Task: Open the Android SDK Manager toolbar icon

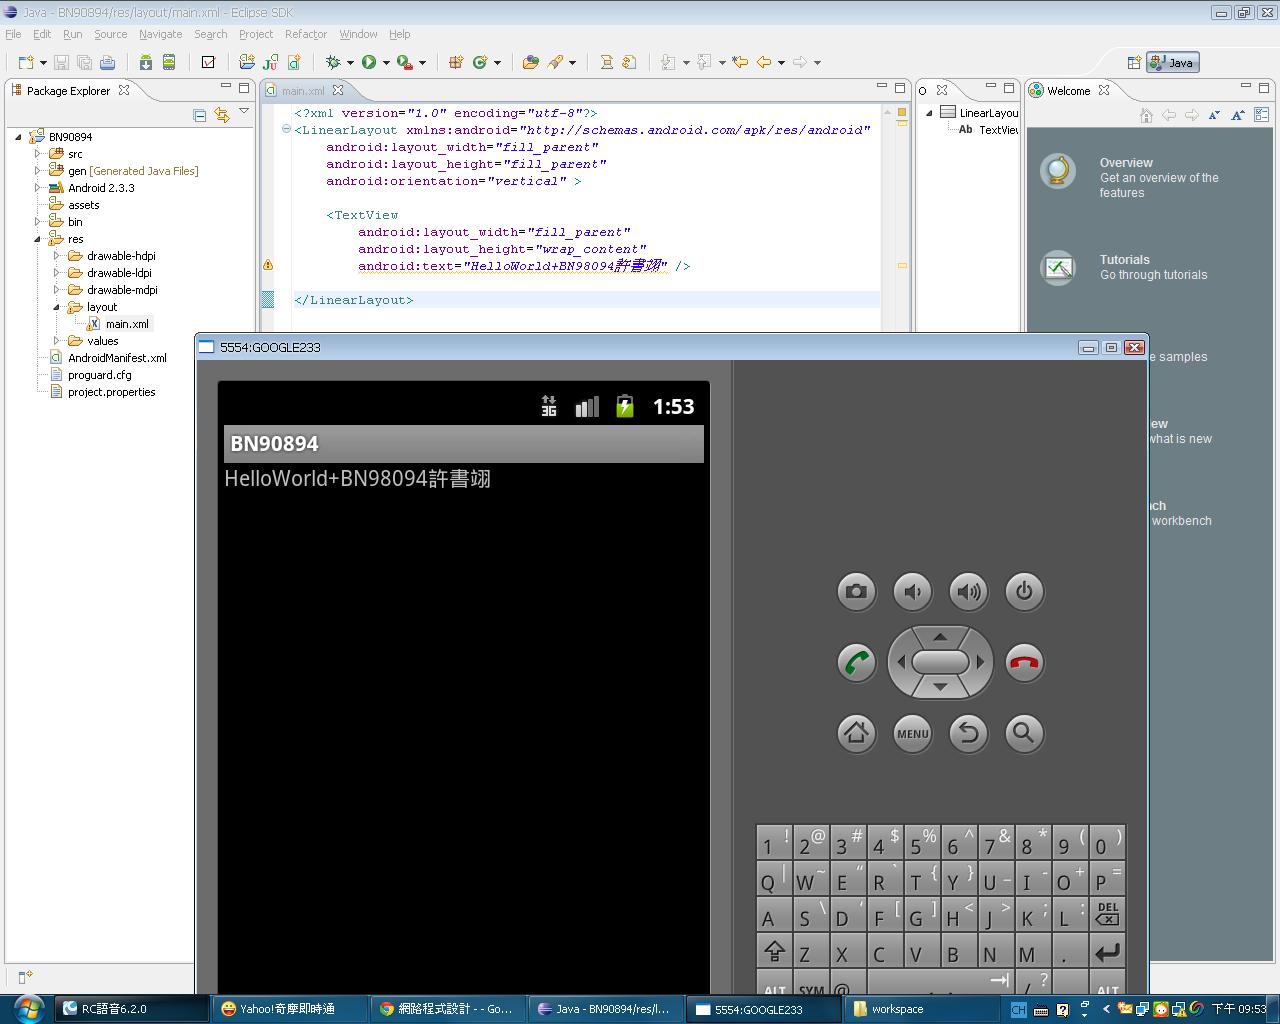Action: coord(146,62)
